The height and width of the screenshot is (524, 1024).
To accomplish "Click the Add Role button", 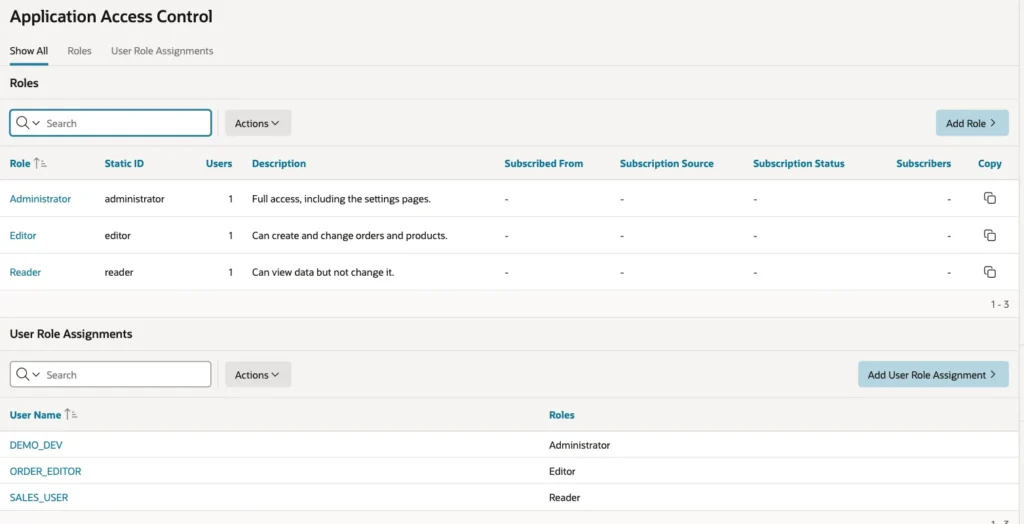I will tap(972, 123).
